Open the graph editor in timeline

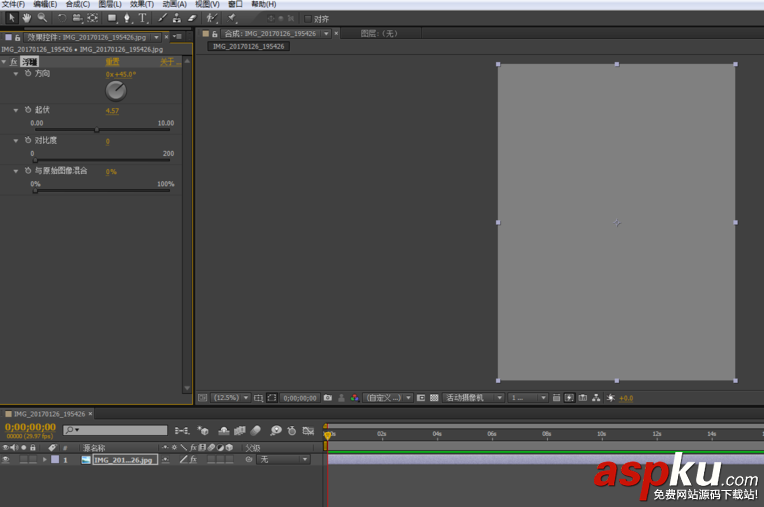point(308,431)
